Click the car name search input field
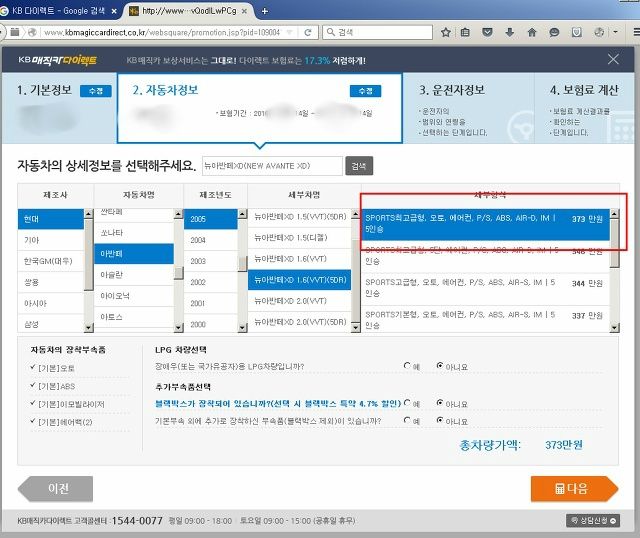 click(272, 166)
